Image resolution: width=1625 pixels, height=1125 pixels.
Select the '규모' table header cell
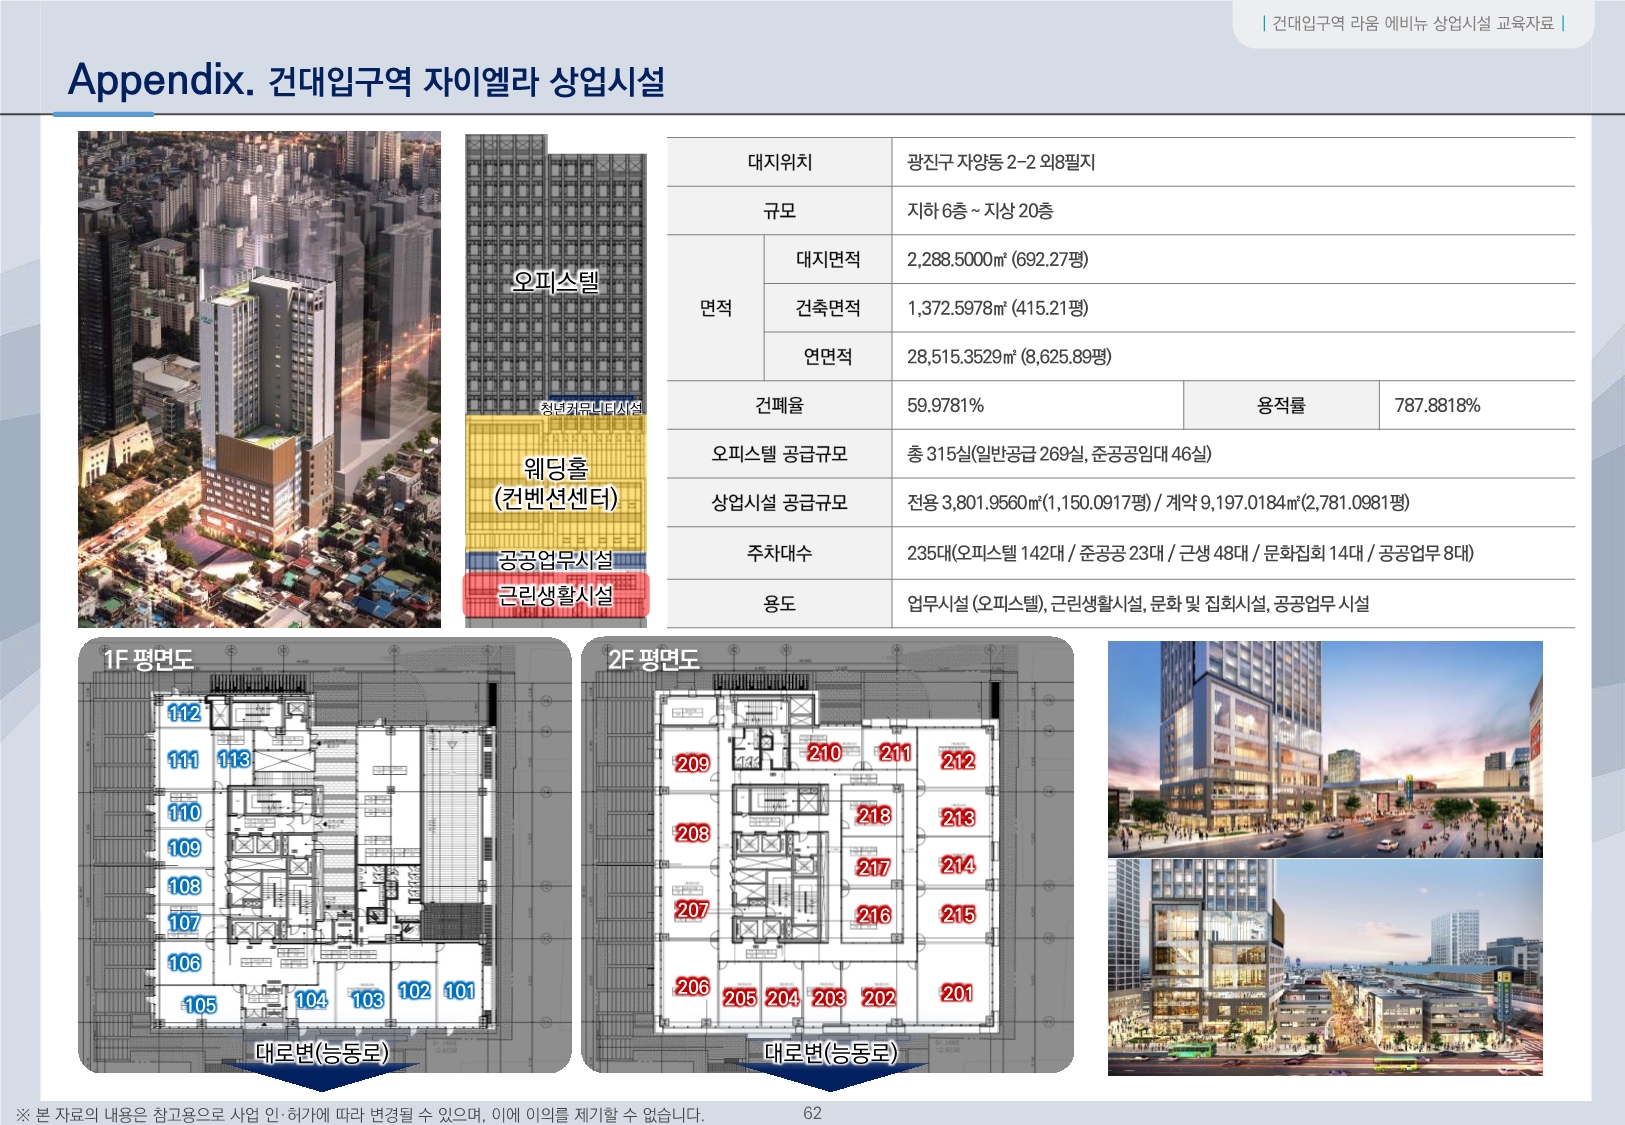[780, 211]
